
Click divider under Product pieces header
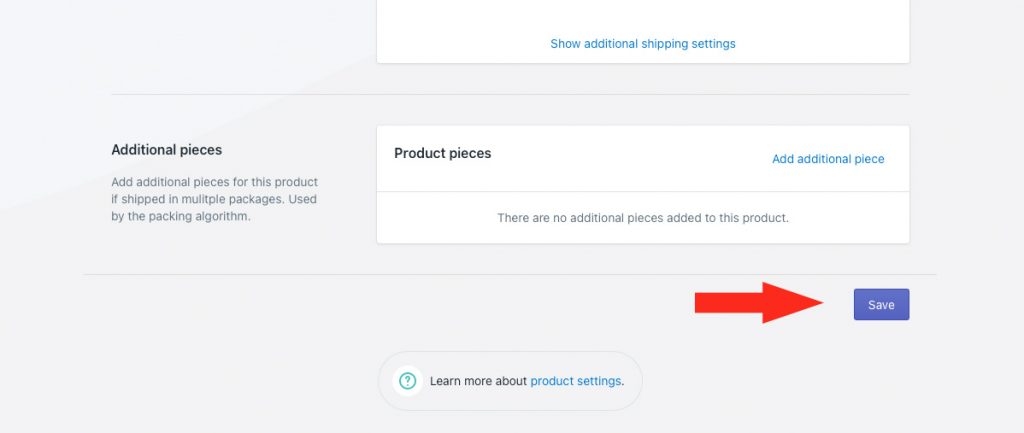click(x=643, y=191)
